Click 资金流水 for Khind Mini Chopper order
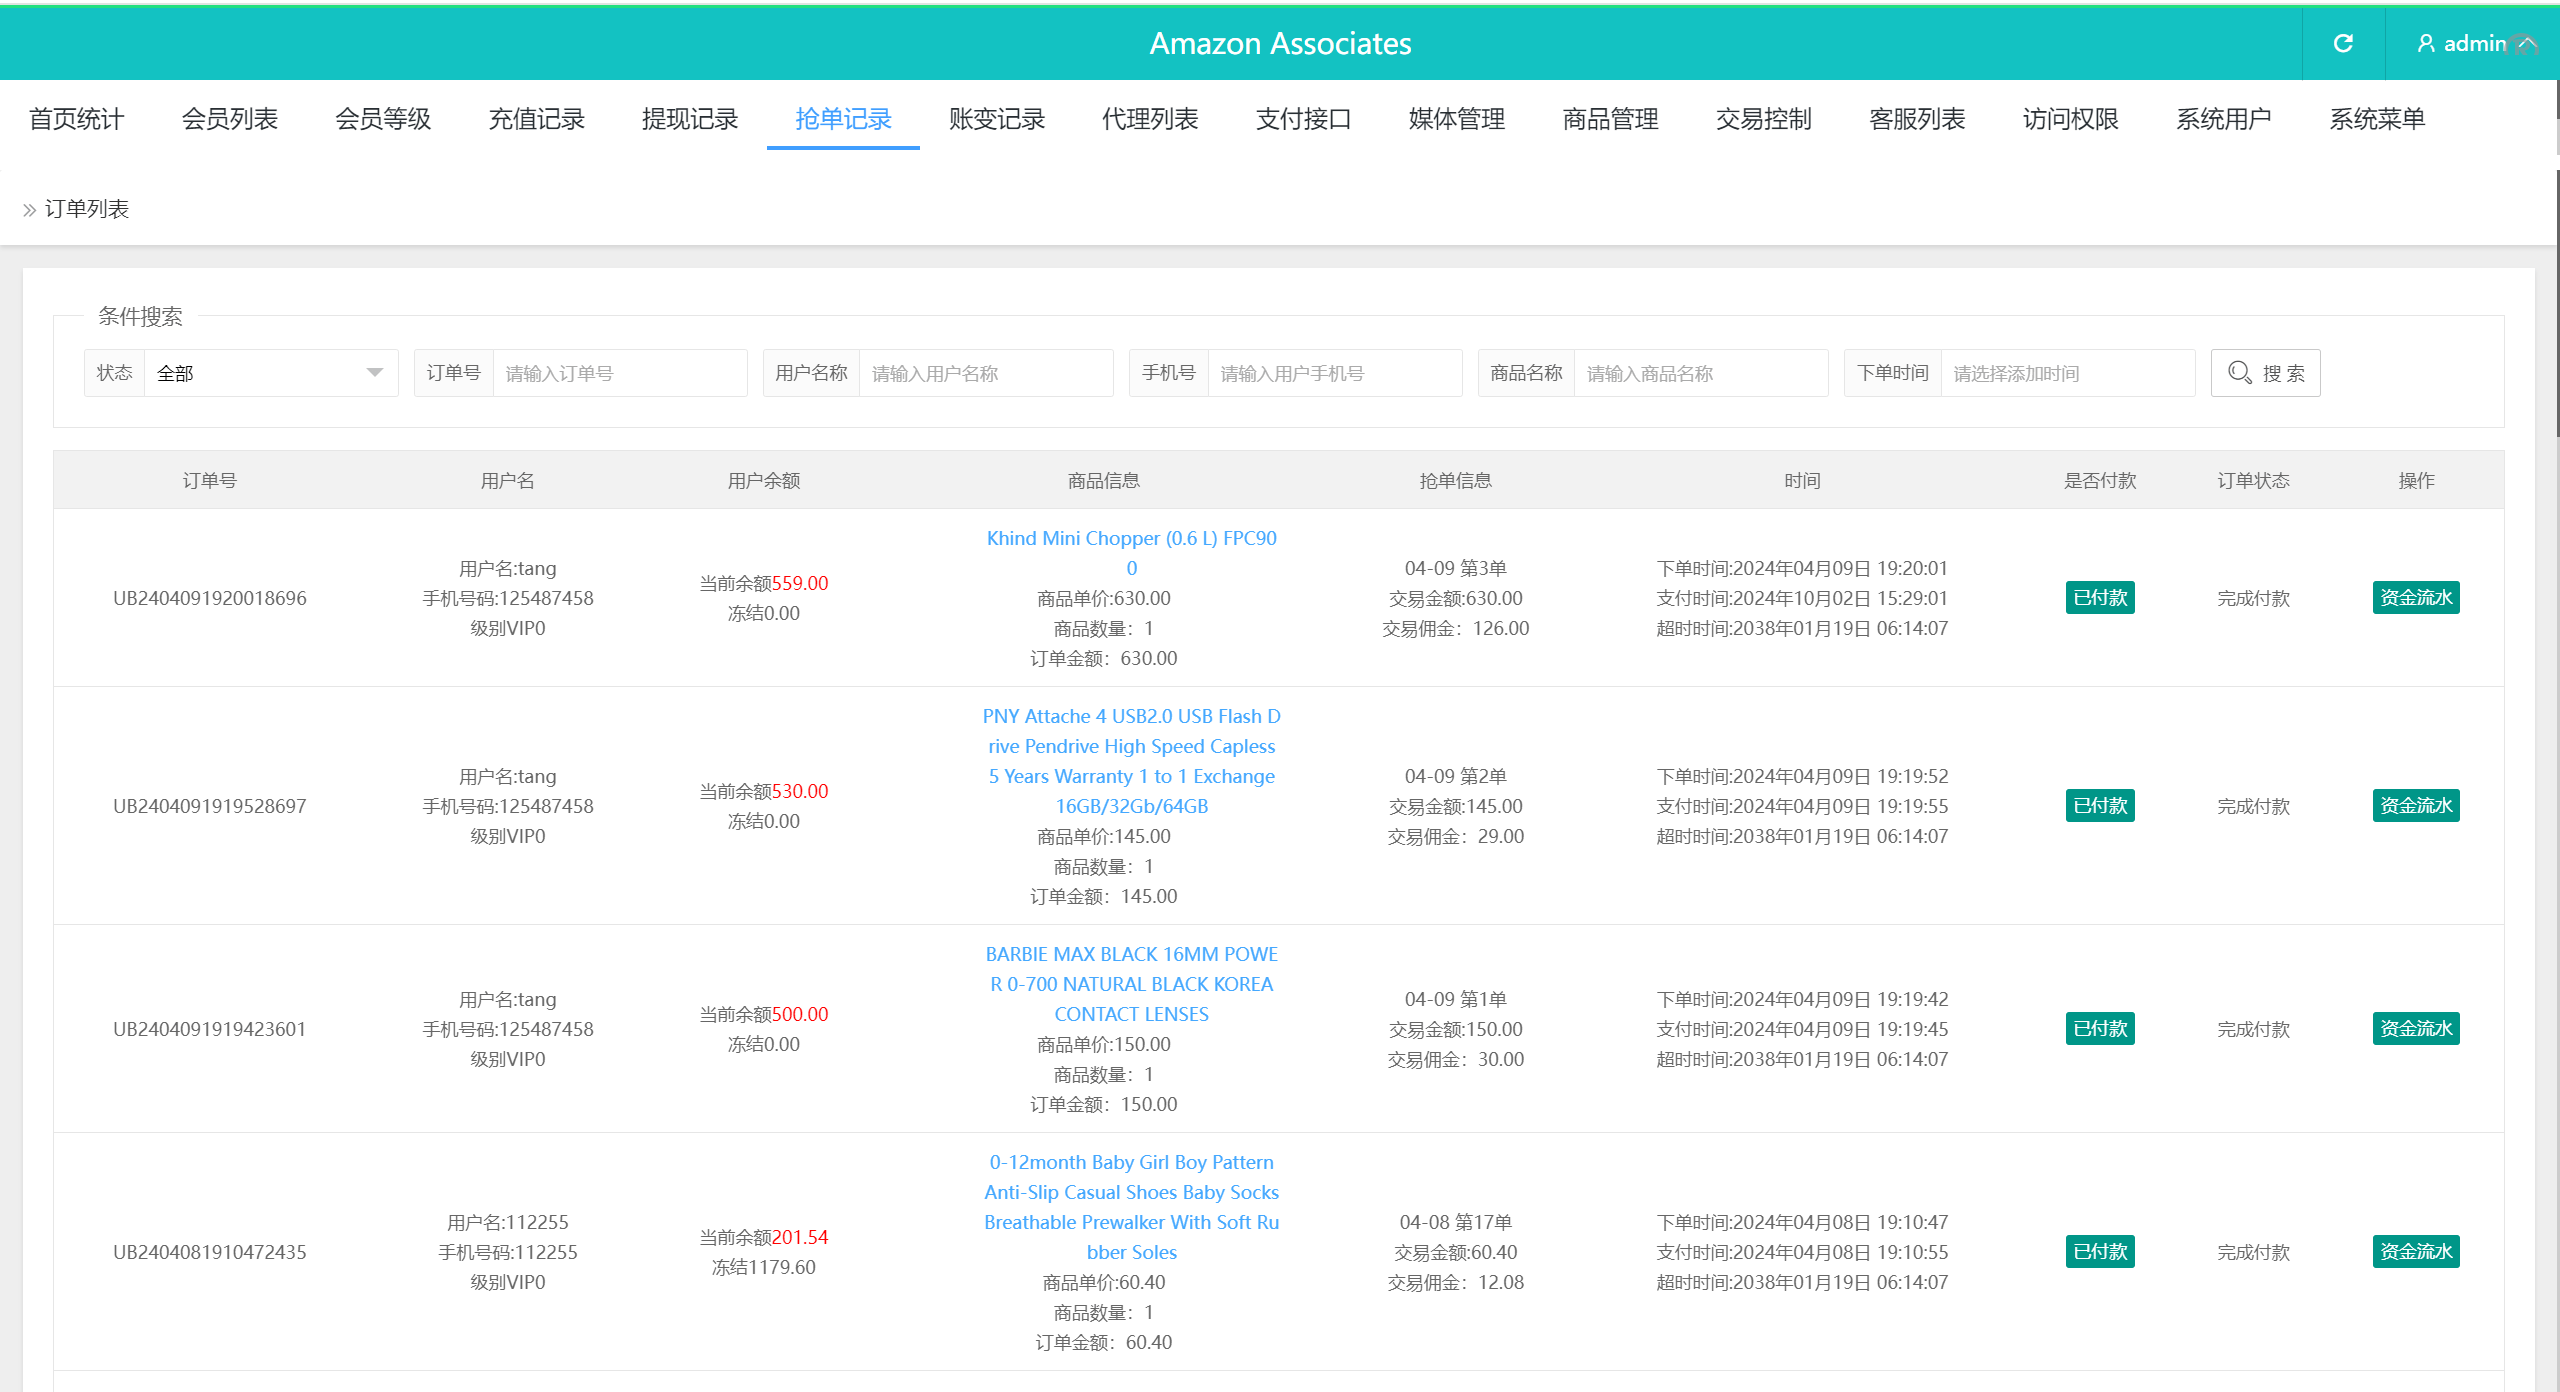The height and width of the screenshot is (1392, 2560). pos(2415,598)
